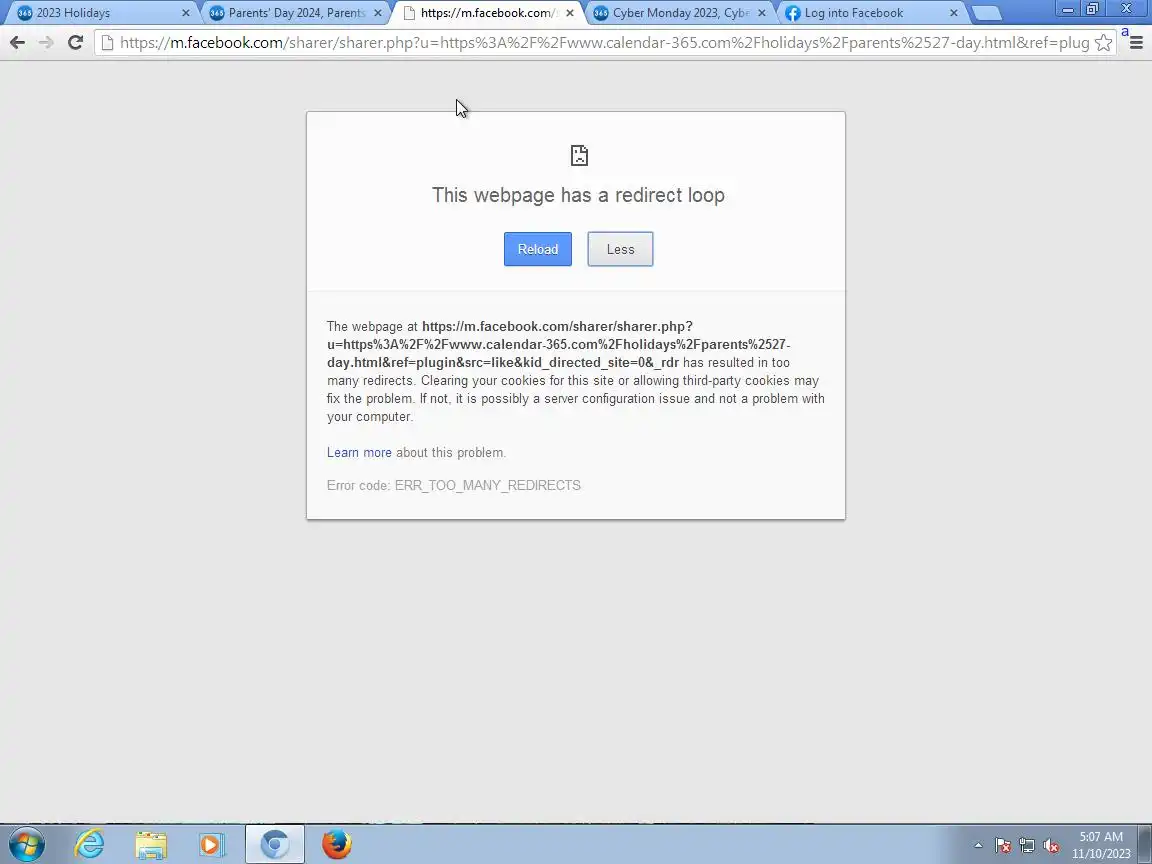Switch to Log into Facebook tab
This screenshot has width=1152, height=864.
tap(870, 12)
